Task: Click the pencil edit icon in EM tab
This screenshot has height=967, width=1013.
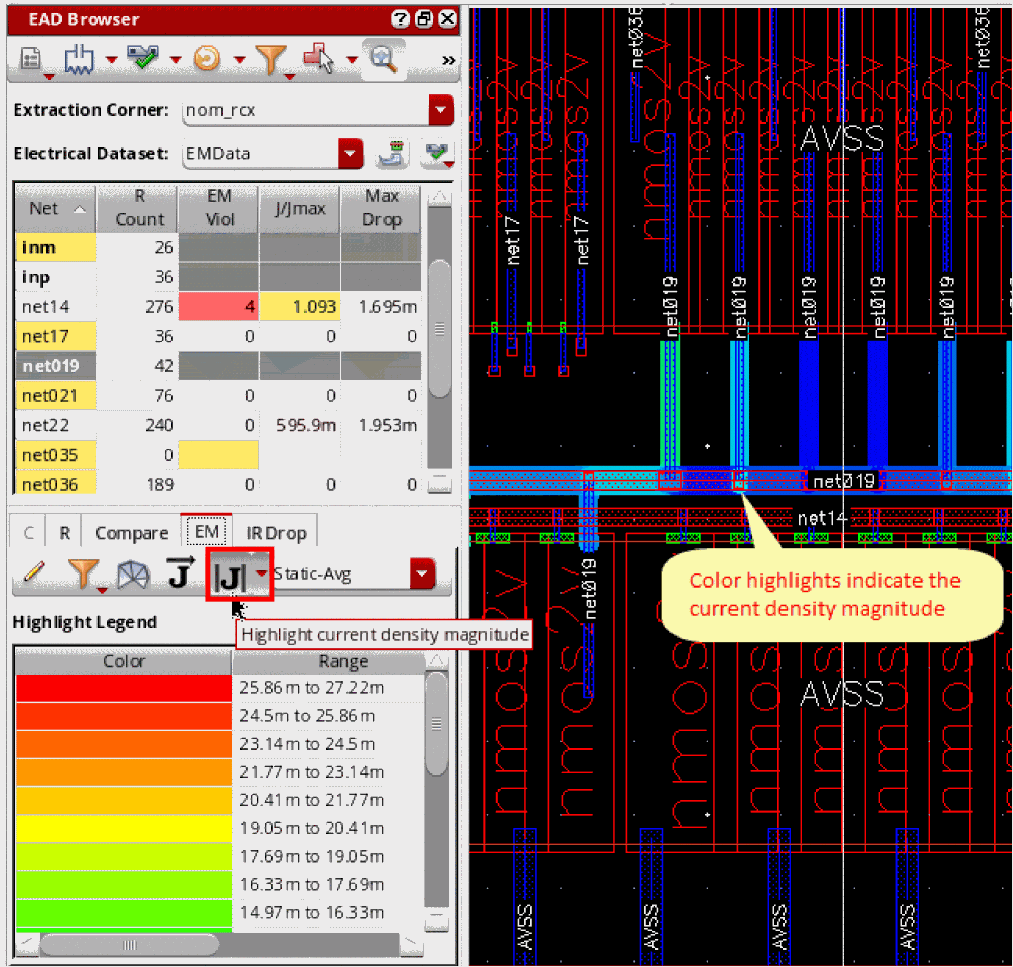Action: pyautogui.click(x=33, y=573)
